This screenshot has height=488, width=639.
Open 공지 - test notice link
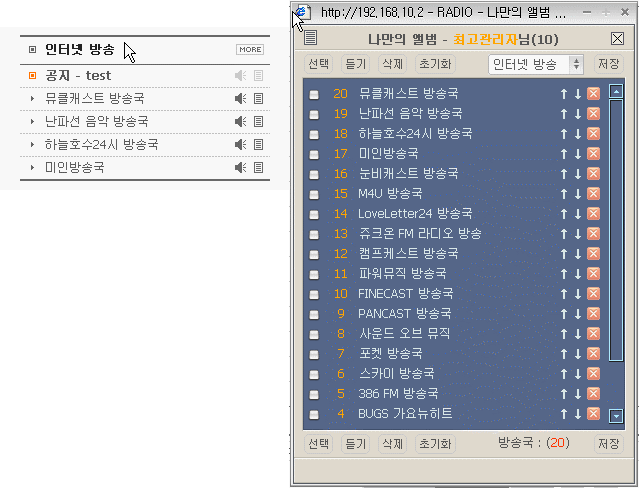[x=78, y=75]
